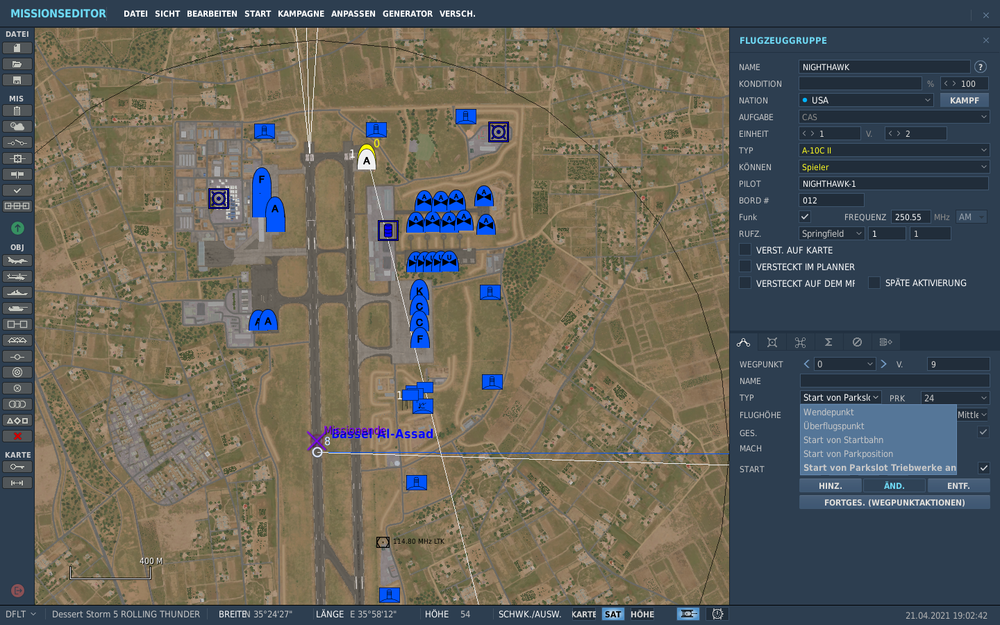Save mission with the disk icon

pos(17,80)
